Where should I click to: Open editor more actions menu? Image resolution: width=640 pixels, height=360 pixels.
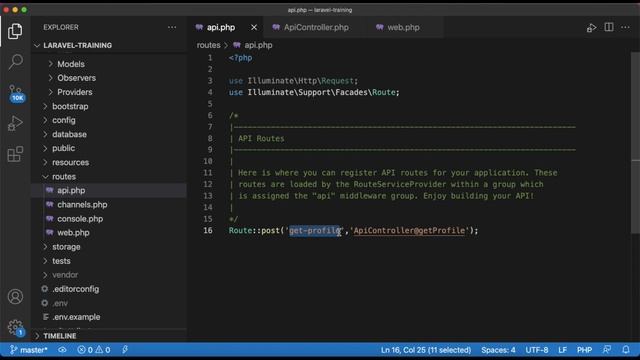click(x=625, y=27)
